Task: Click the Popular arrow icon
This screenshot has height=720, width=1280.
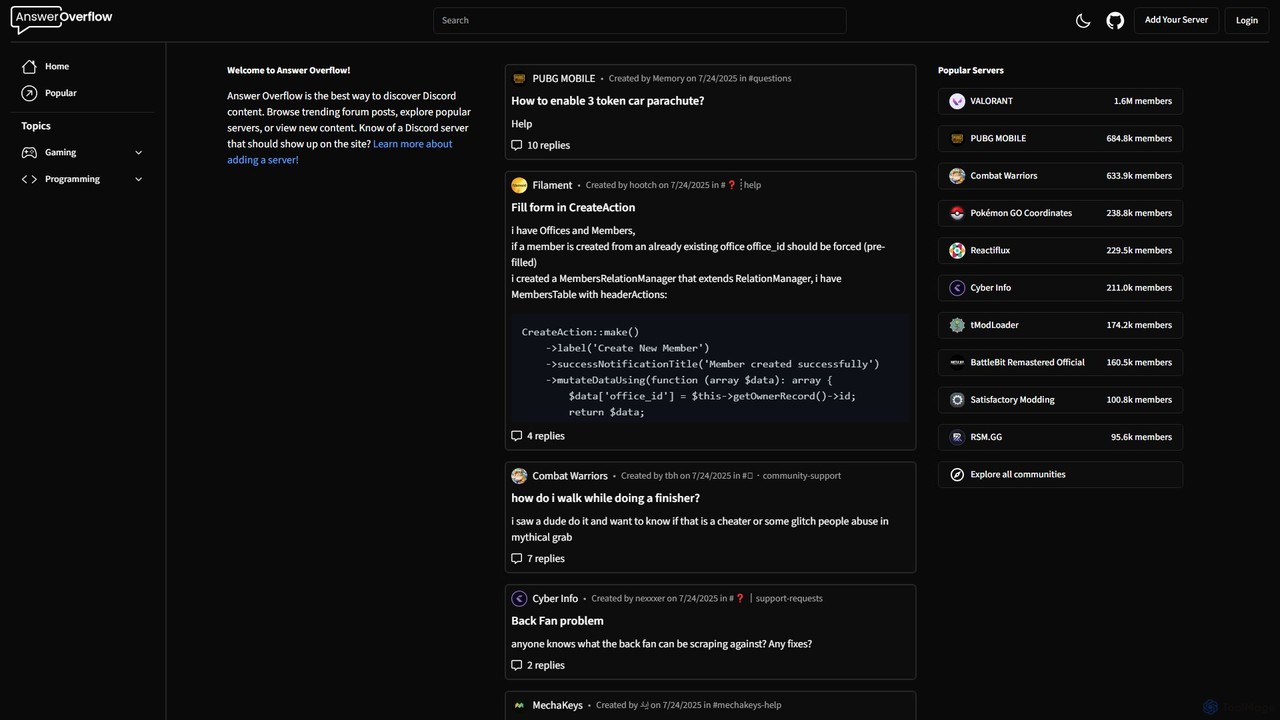Action: pos(29,93)
